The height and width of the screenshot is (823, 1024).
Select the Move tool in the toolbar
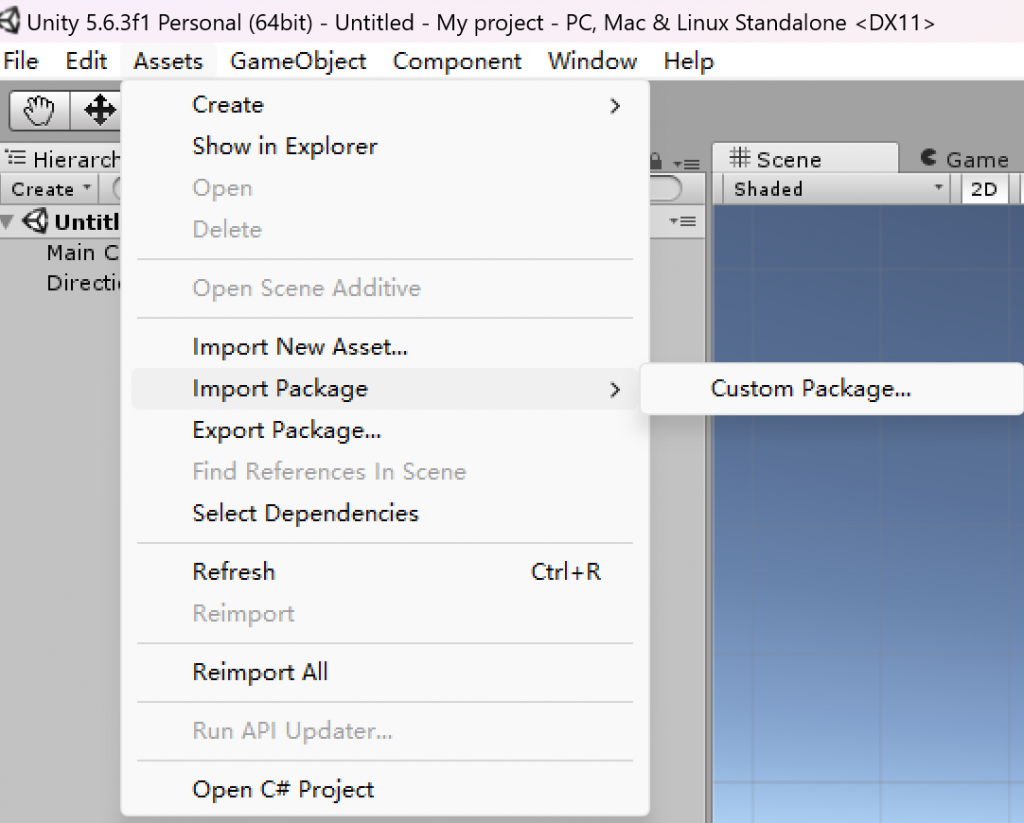coord(97,110)
